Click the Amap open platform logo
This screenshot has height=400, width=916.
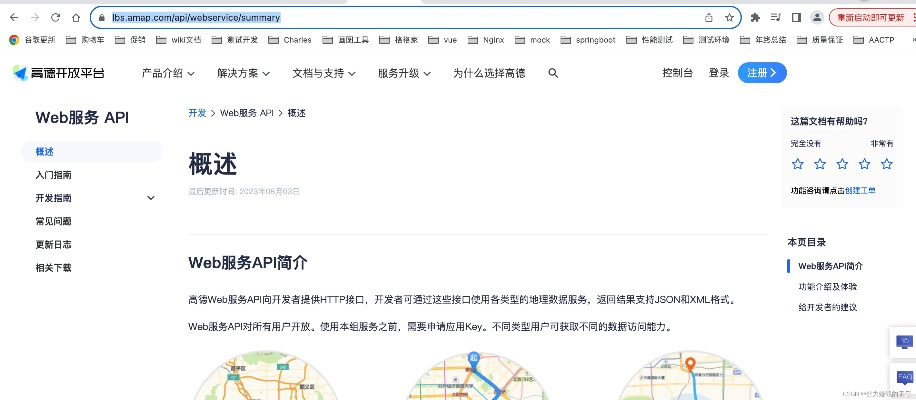[x=58, y=73]
